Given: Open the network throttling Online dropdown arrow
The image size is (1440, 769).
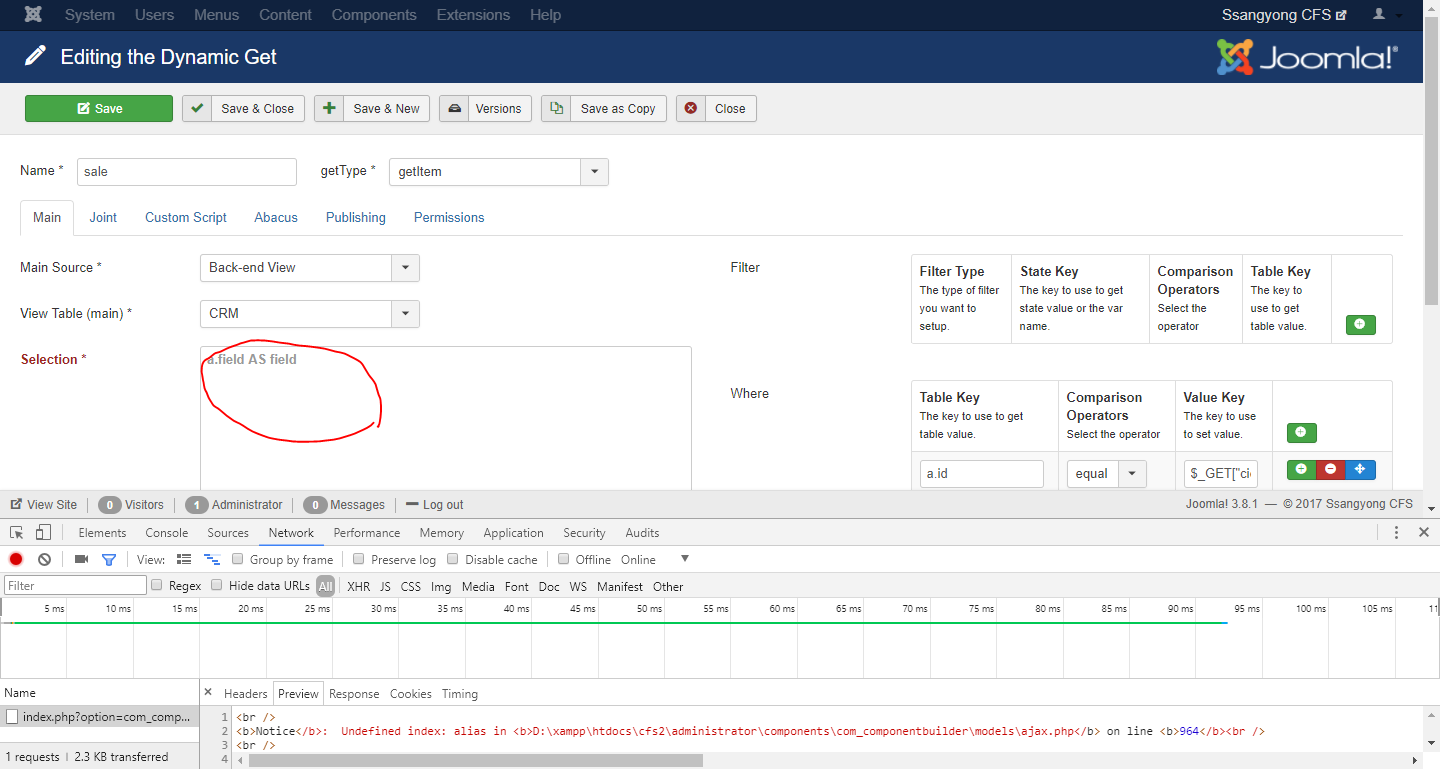Looking at the screenshot, I should pyautogui.click(x=685, y=559).
